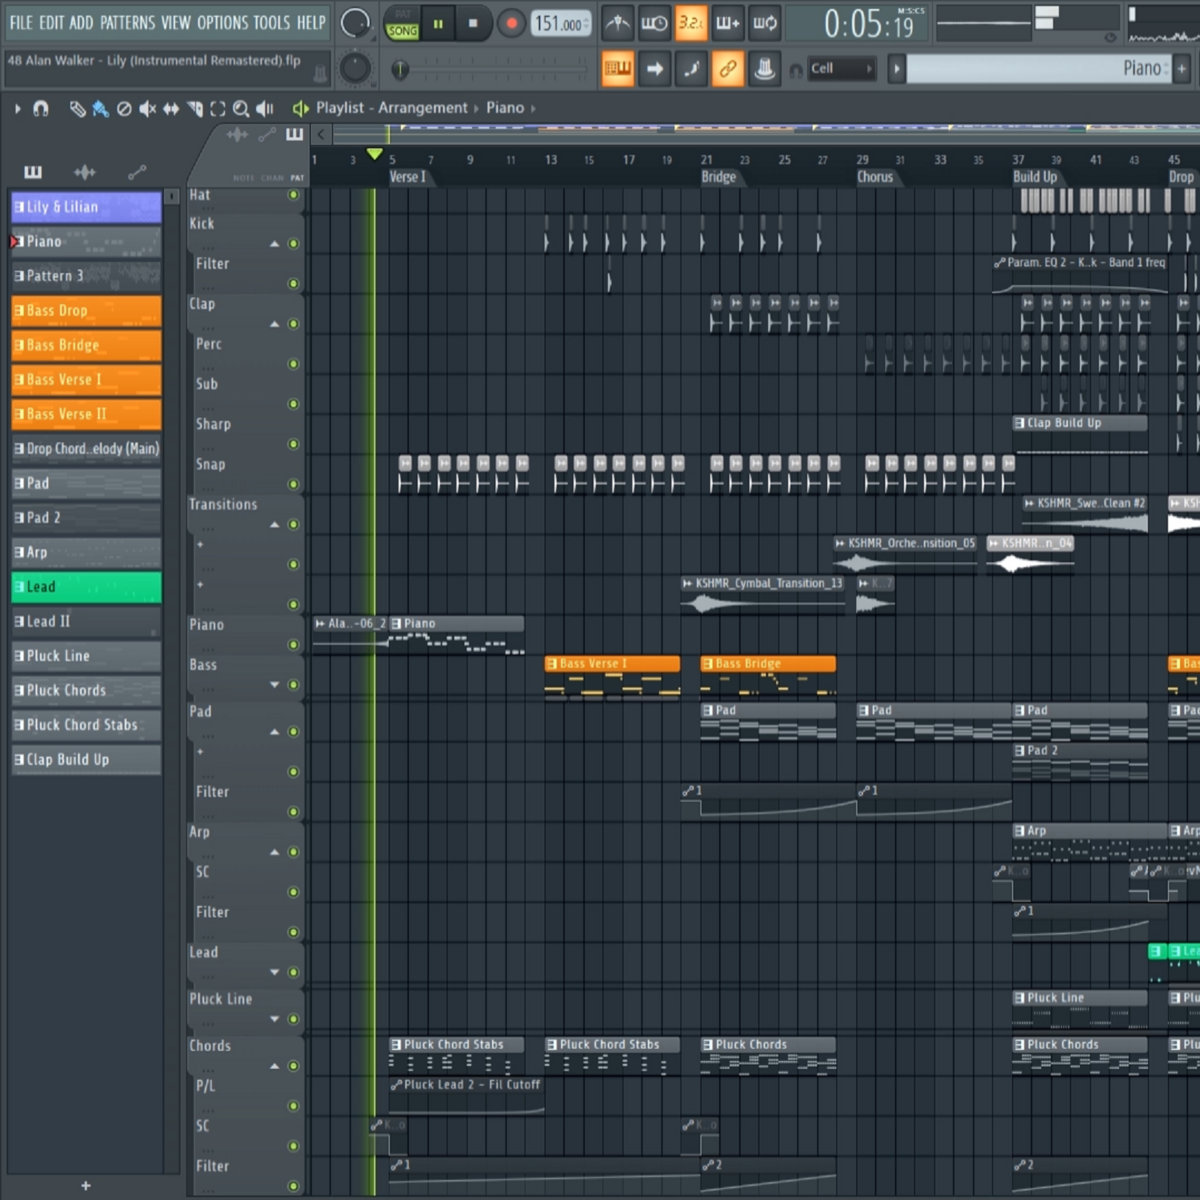Toggle the playlist snap magnet icon

pos(41,109)
